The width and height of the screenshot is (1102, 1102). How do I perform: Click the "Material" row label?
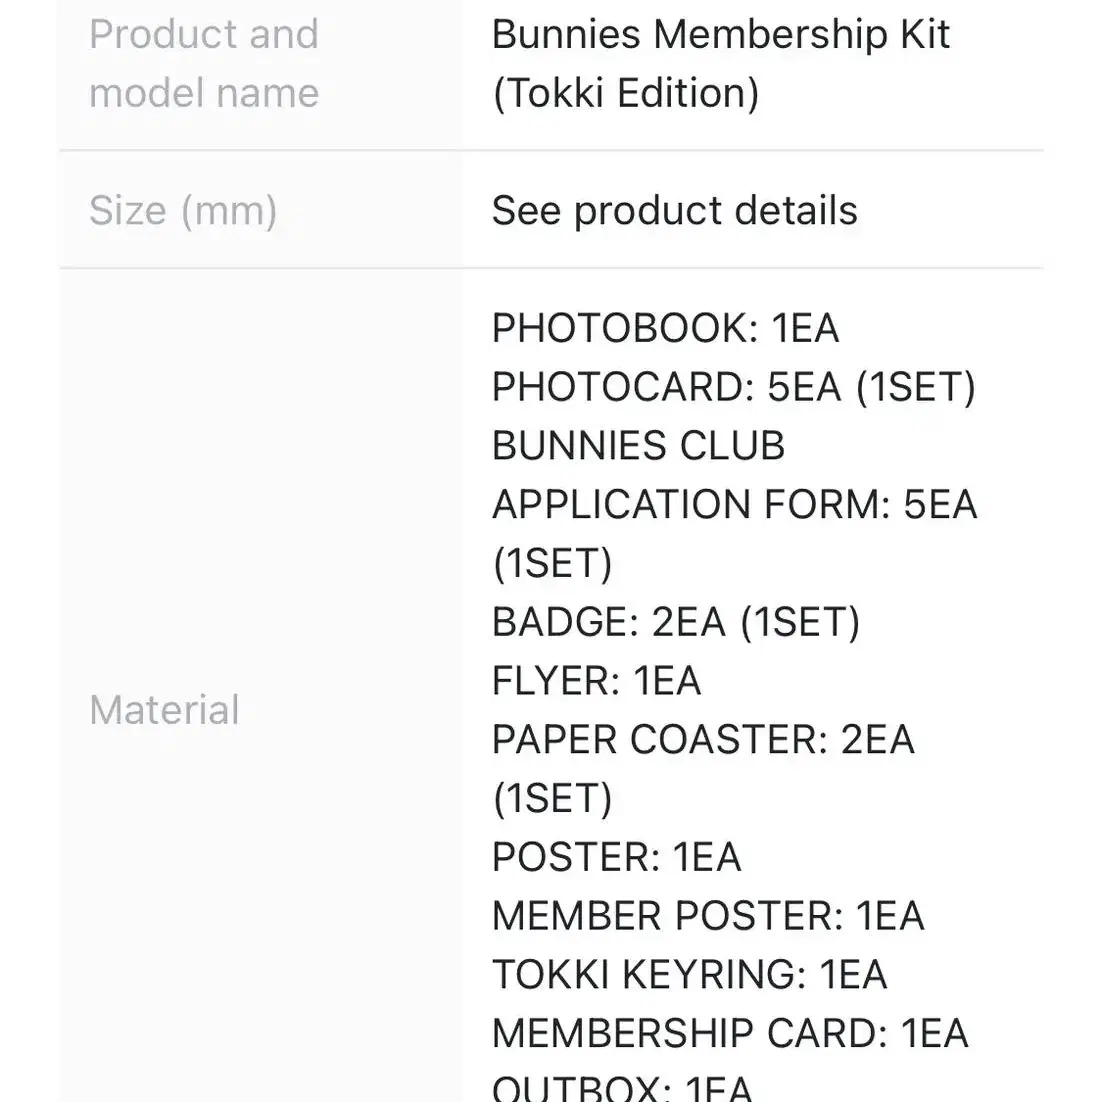click(164, 710)
